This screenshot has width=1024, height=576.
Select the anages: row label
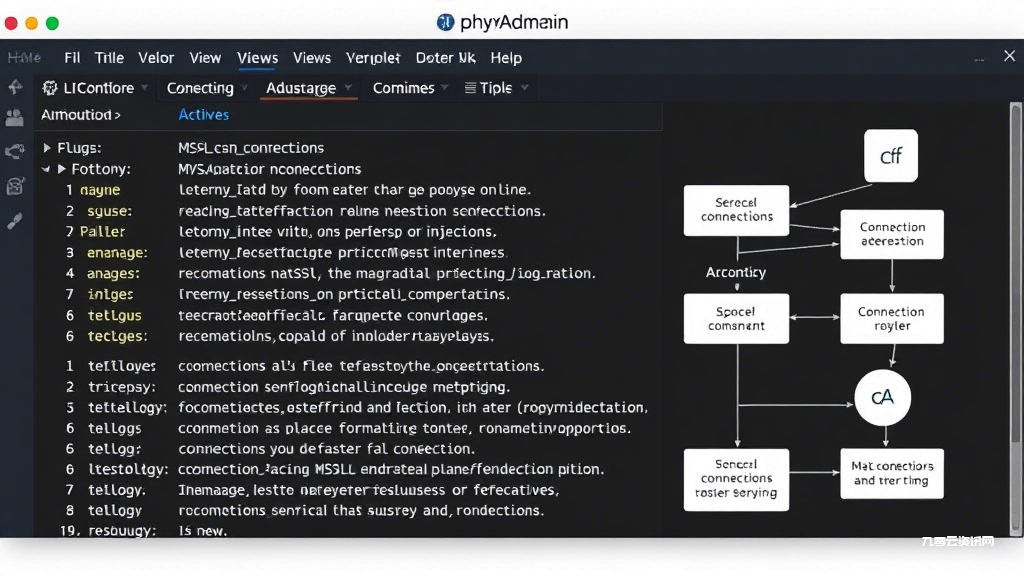point(114,274)
